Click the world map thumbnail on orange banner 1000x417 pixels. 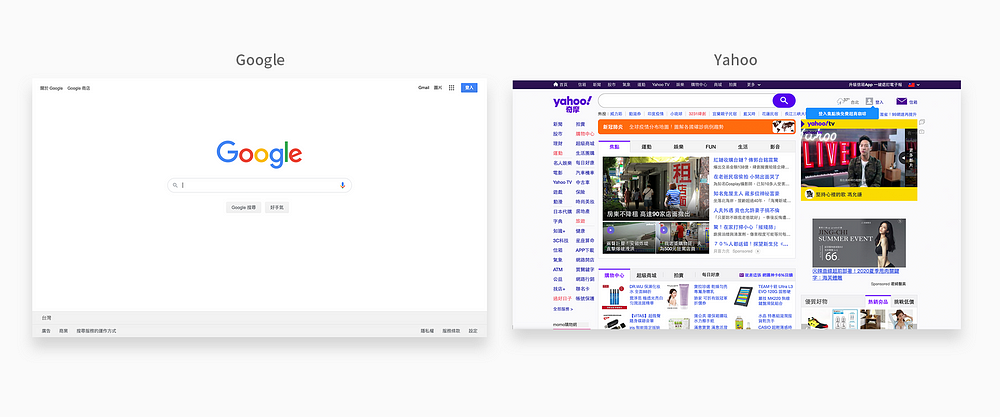pos(783,127)
